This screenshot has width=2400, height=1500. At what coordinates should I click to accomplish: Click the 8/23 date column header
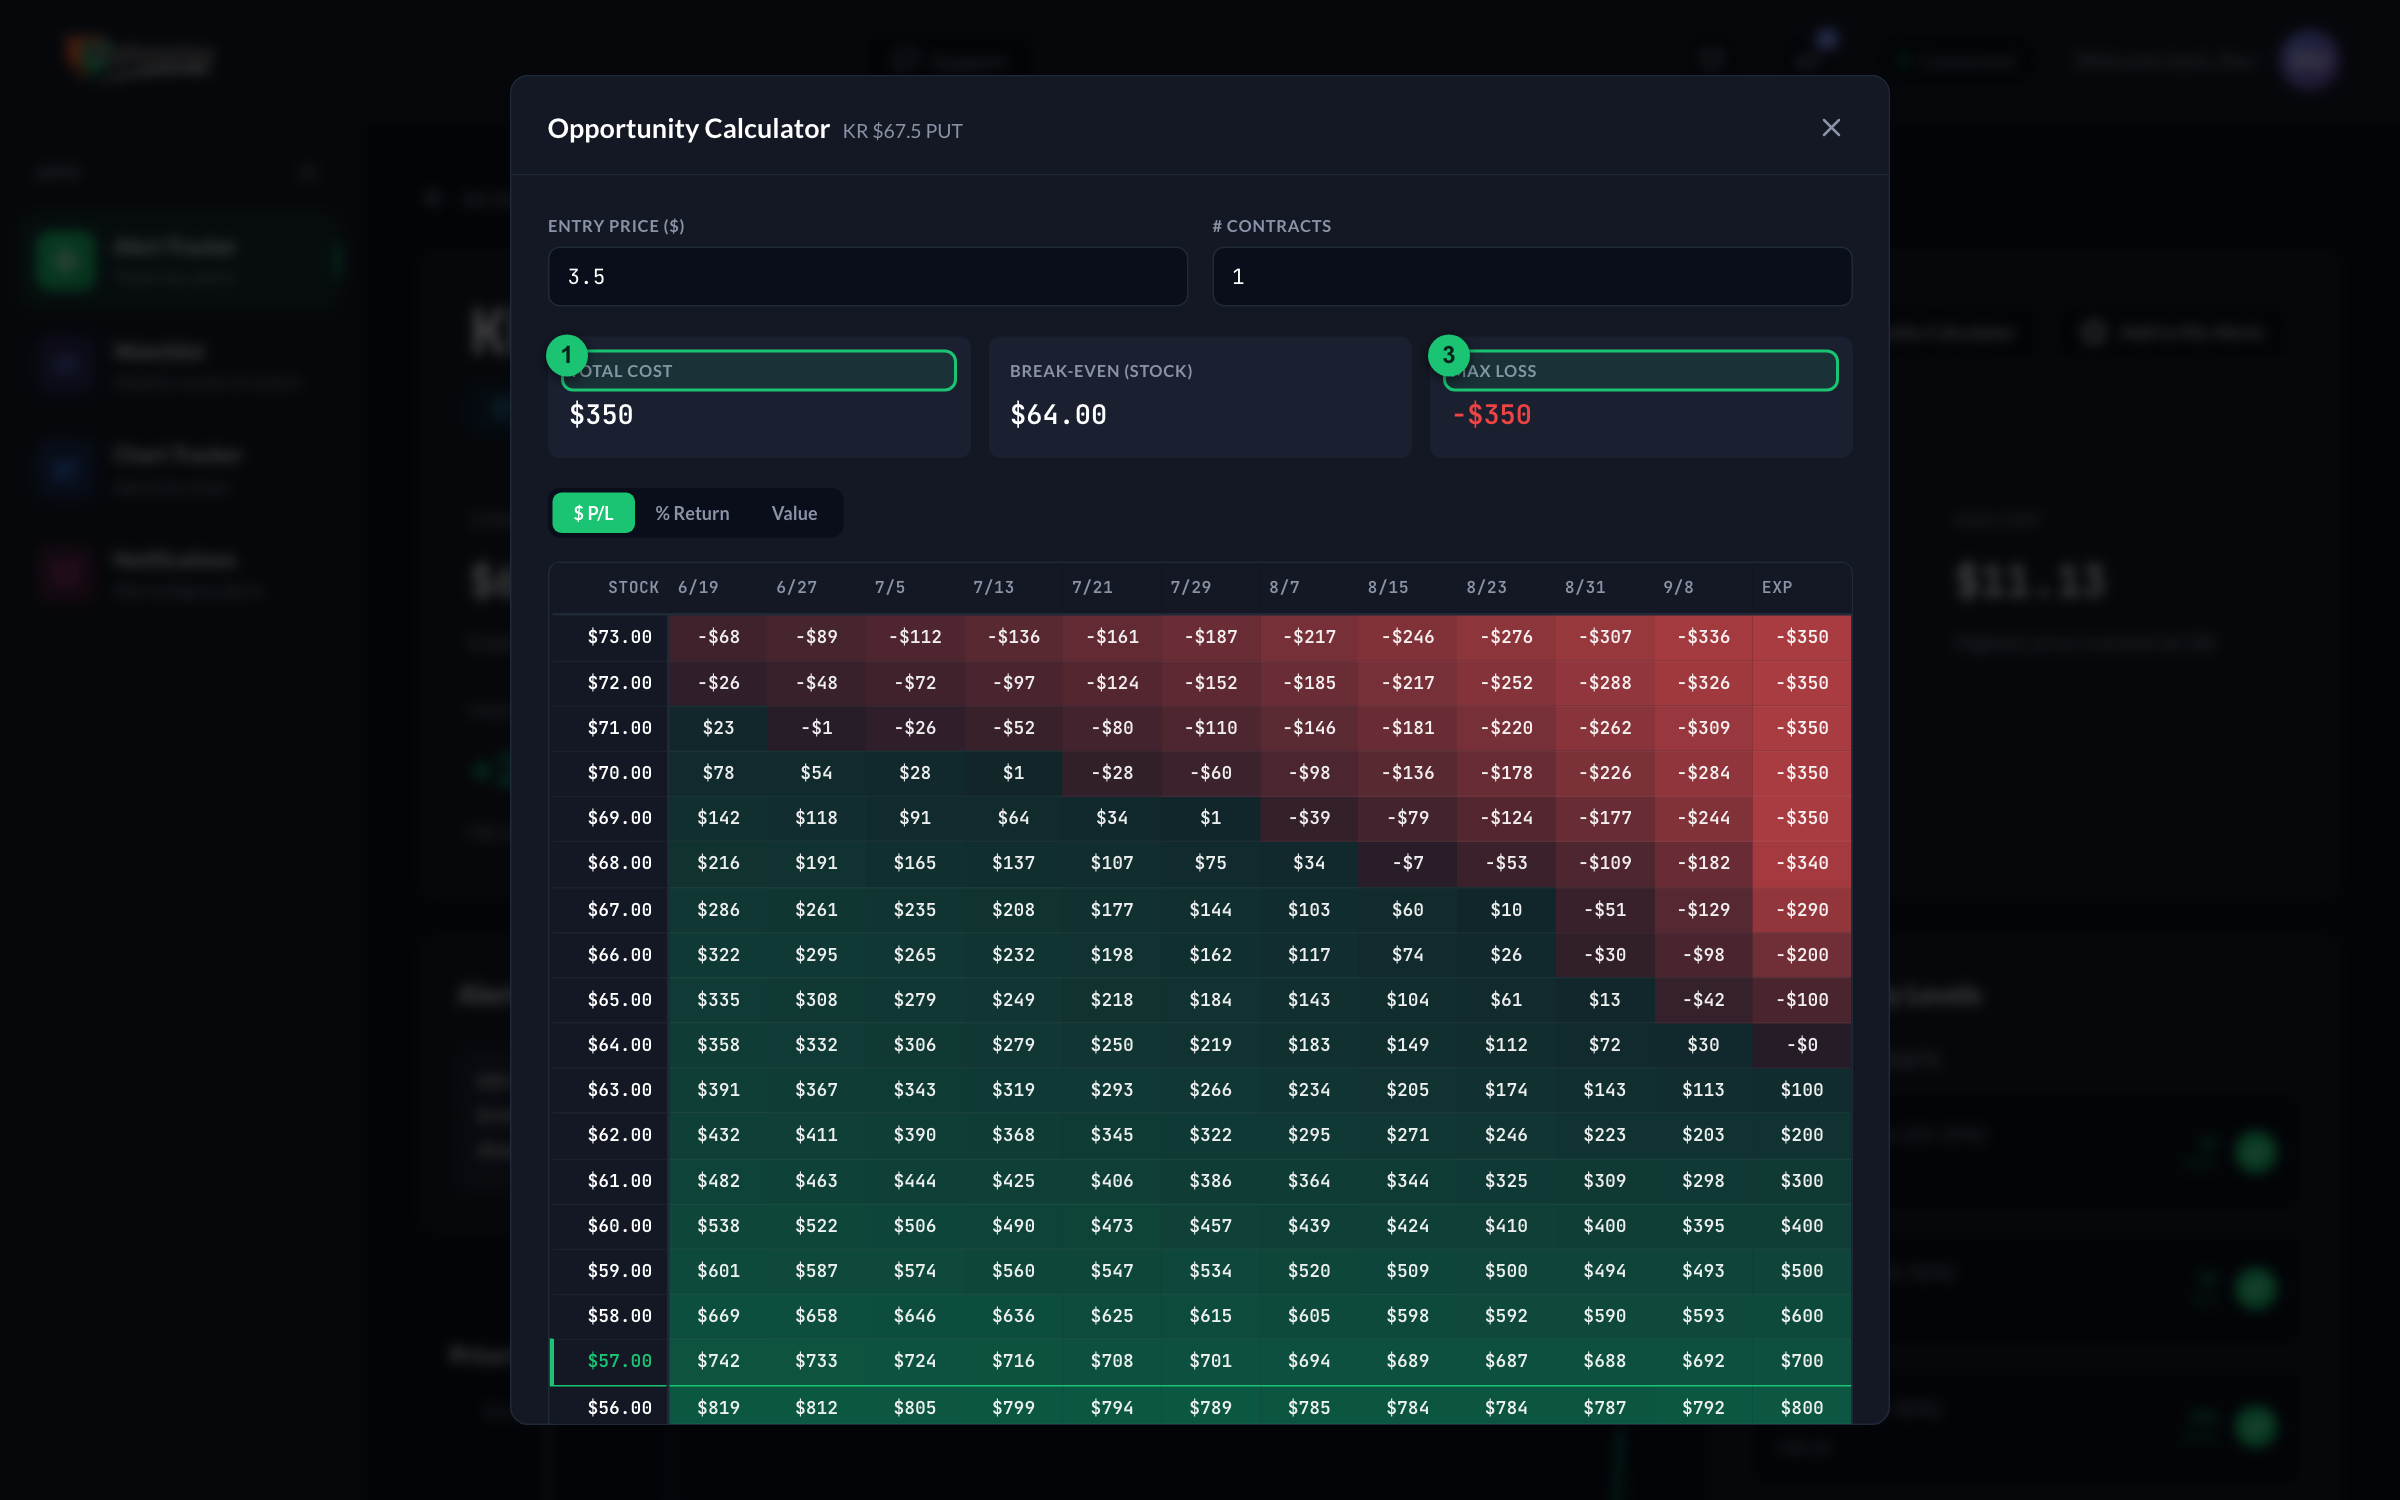pyautogui.click(x=1486, y=587)
